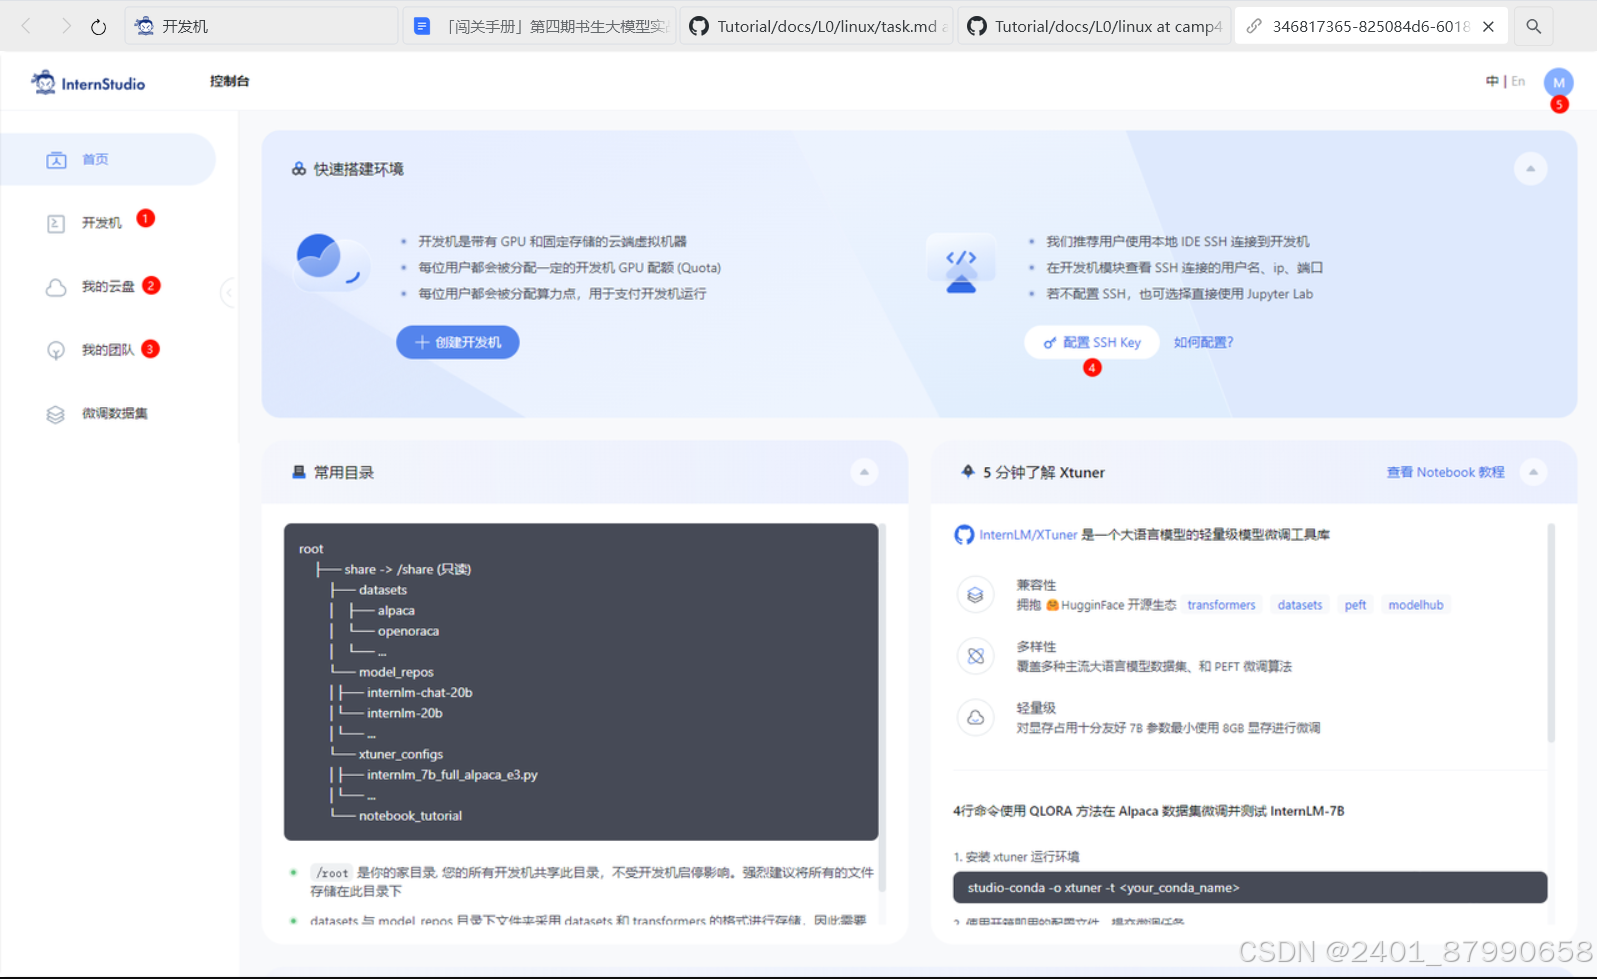The width and height of the screenshot is (1597, 979).
Task: Click the 快速搭建环境 section icon
Action: (299, 169)
